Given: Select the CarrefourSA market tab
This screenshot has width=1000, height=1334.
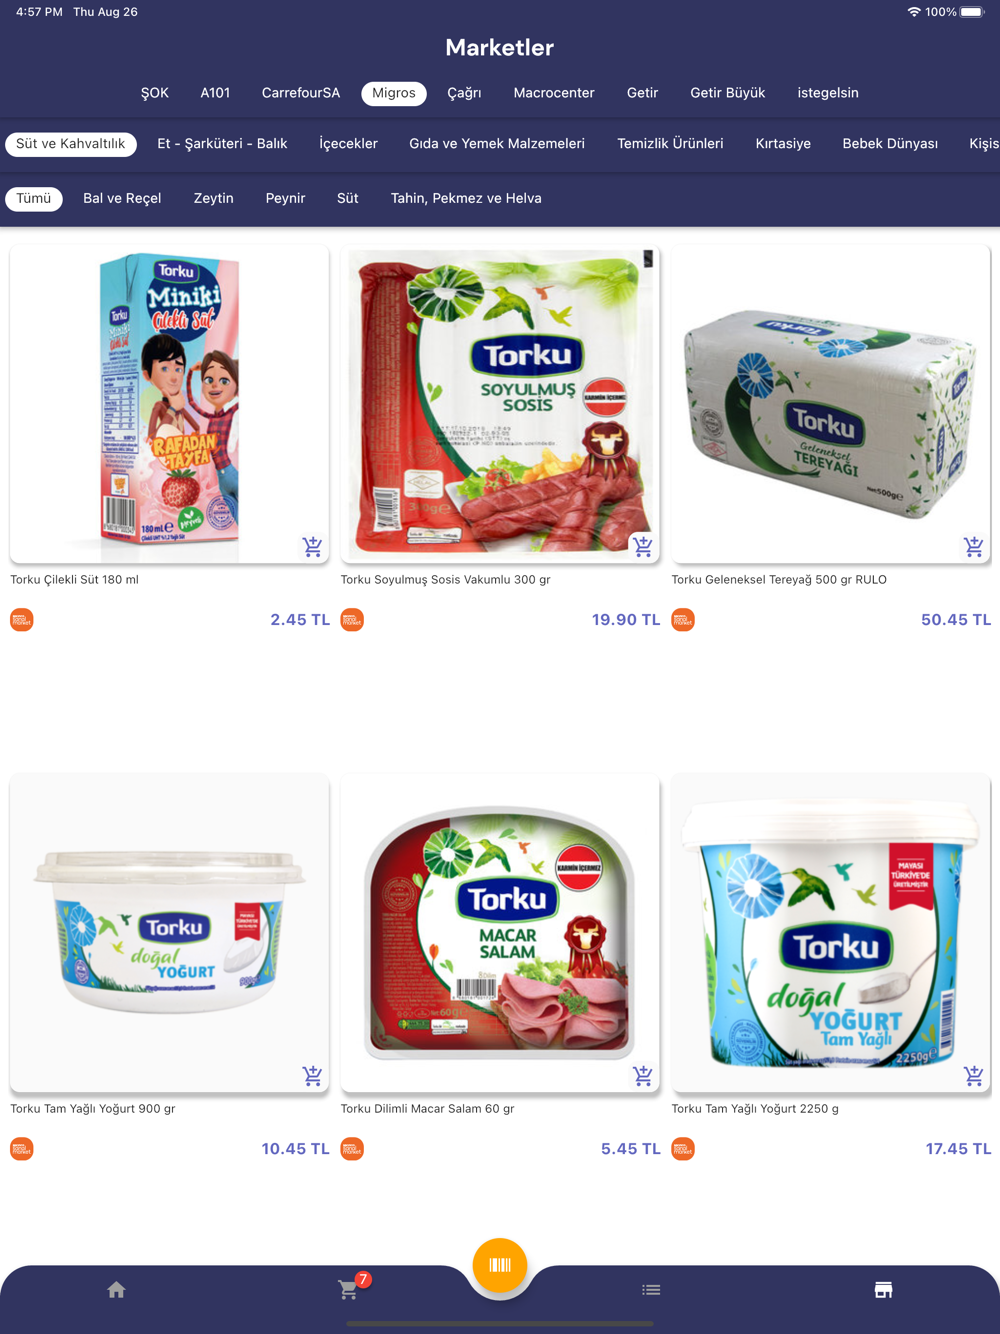Looking at the screenshot, I should click(x=301, y=93).
